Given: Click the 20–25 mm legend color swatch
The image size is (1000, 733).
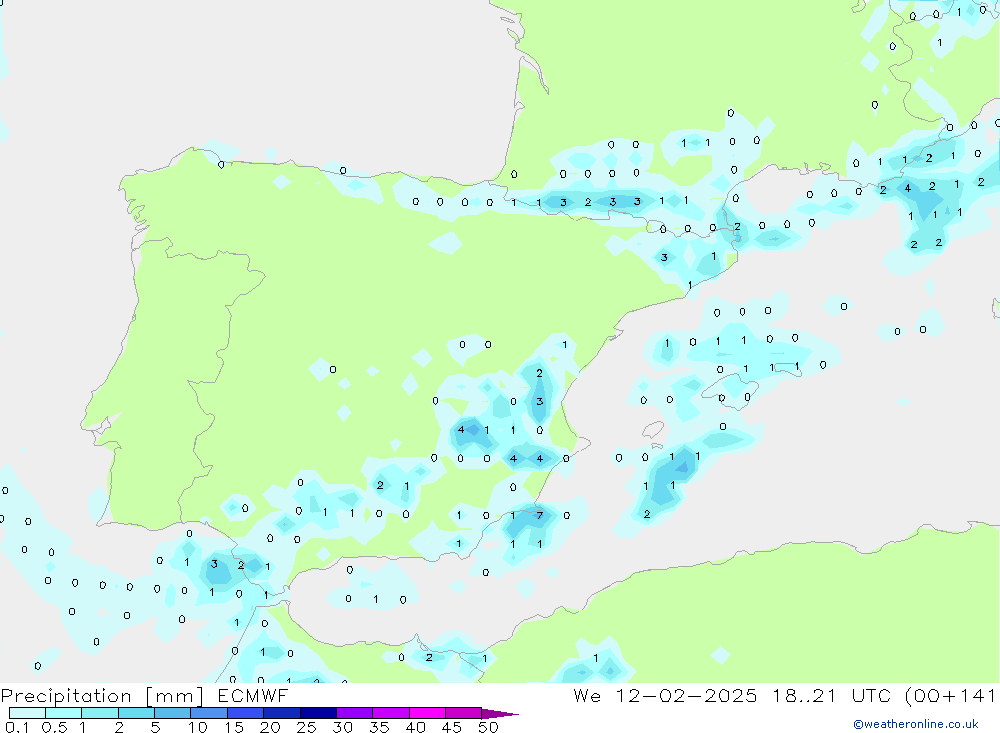Looking at the screenshot, I should coord(282,713).
